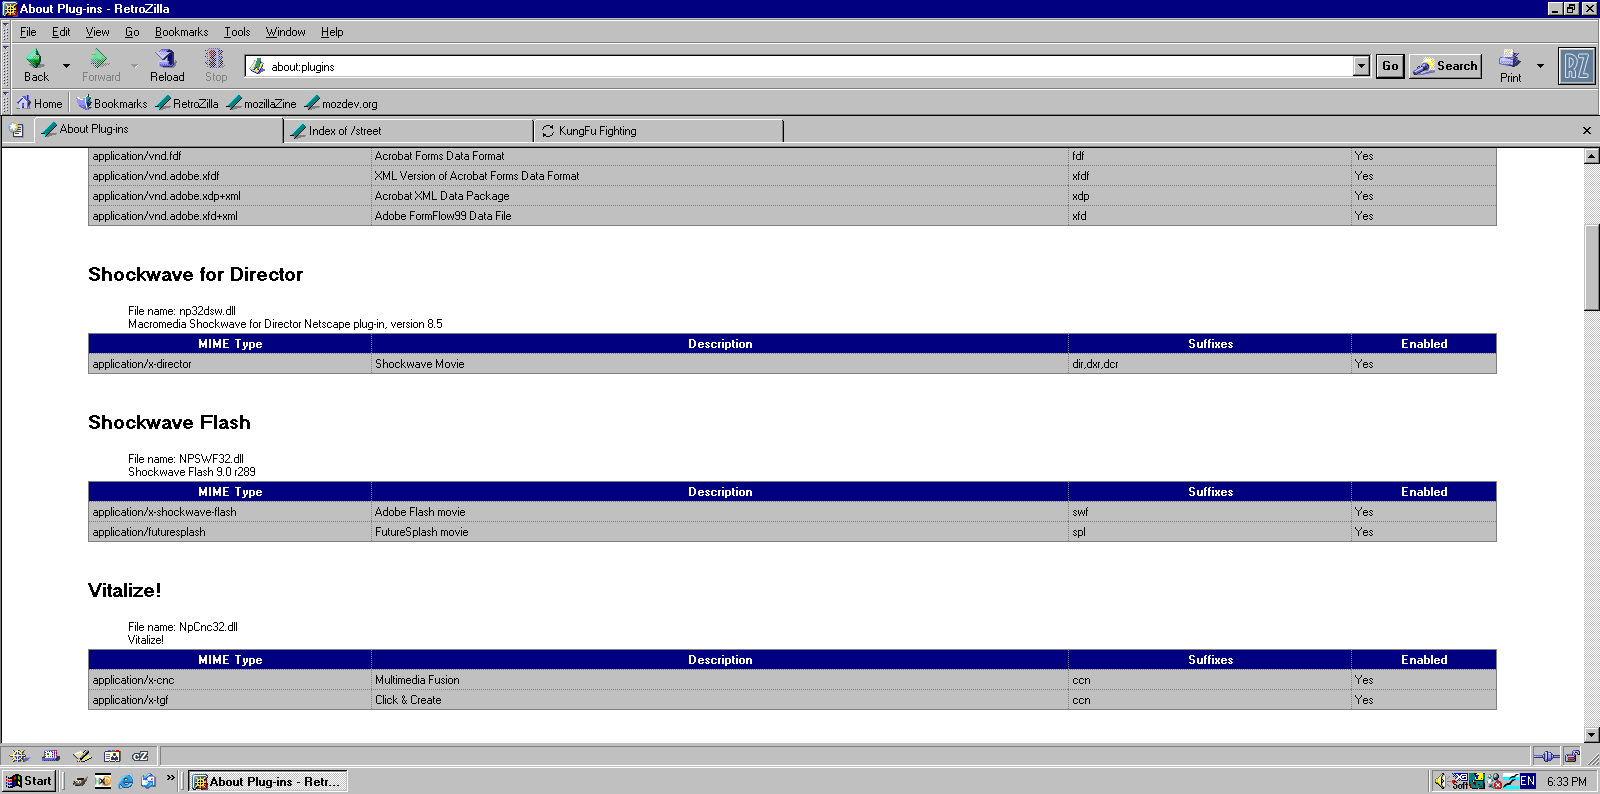Open the Bookmarks folder on the personal toolbar
The height and width of the screenshot is (794, 1600).
pos(112,103)
